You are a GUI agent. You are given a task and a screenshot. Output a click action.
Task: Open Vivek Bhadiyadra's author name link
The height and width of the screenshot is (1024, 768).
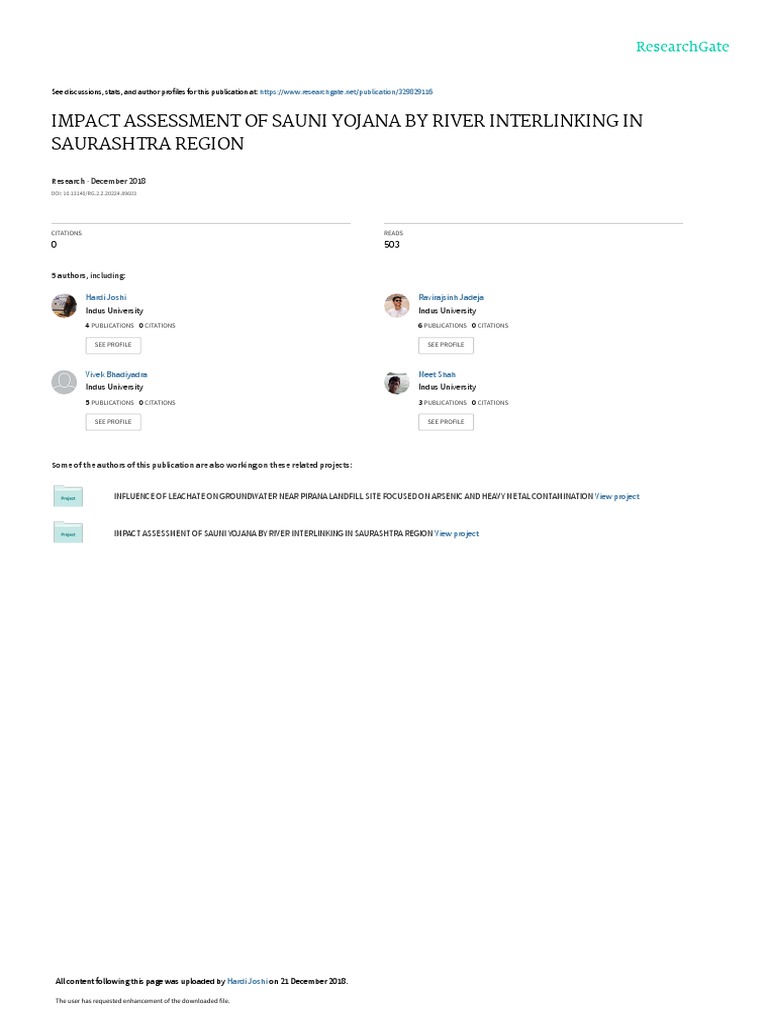116,374
